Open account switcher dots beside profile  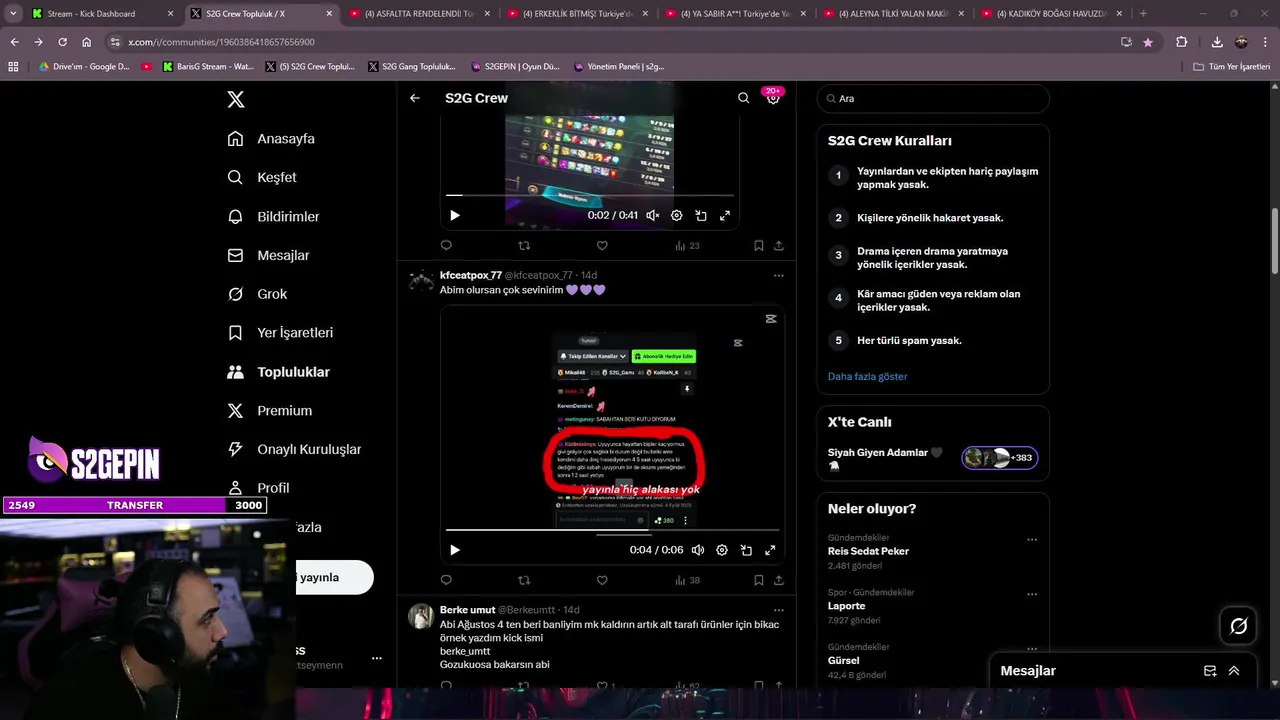[x=377, y=658]
